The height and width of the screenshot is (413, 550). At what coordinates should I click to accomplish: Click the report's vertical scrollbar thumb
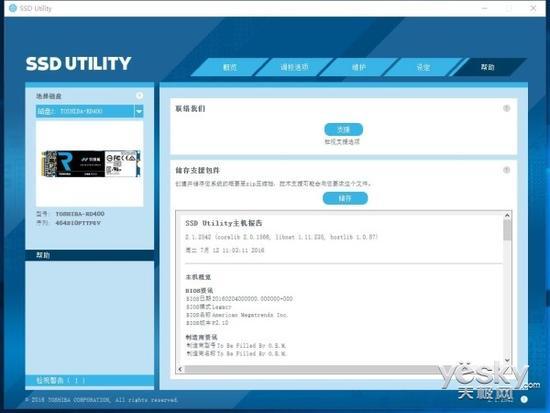[x=507, y=230]
